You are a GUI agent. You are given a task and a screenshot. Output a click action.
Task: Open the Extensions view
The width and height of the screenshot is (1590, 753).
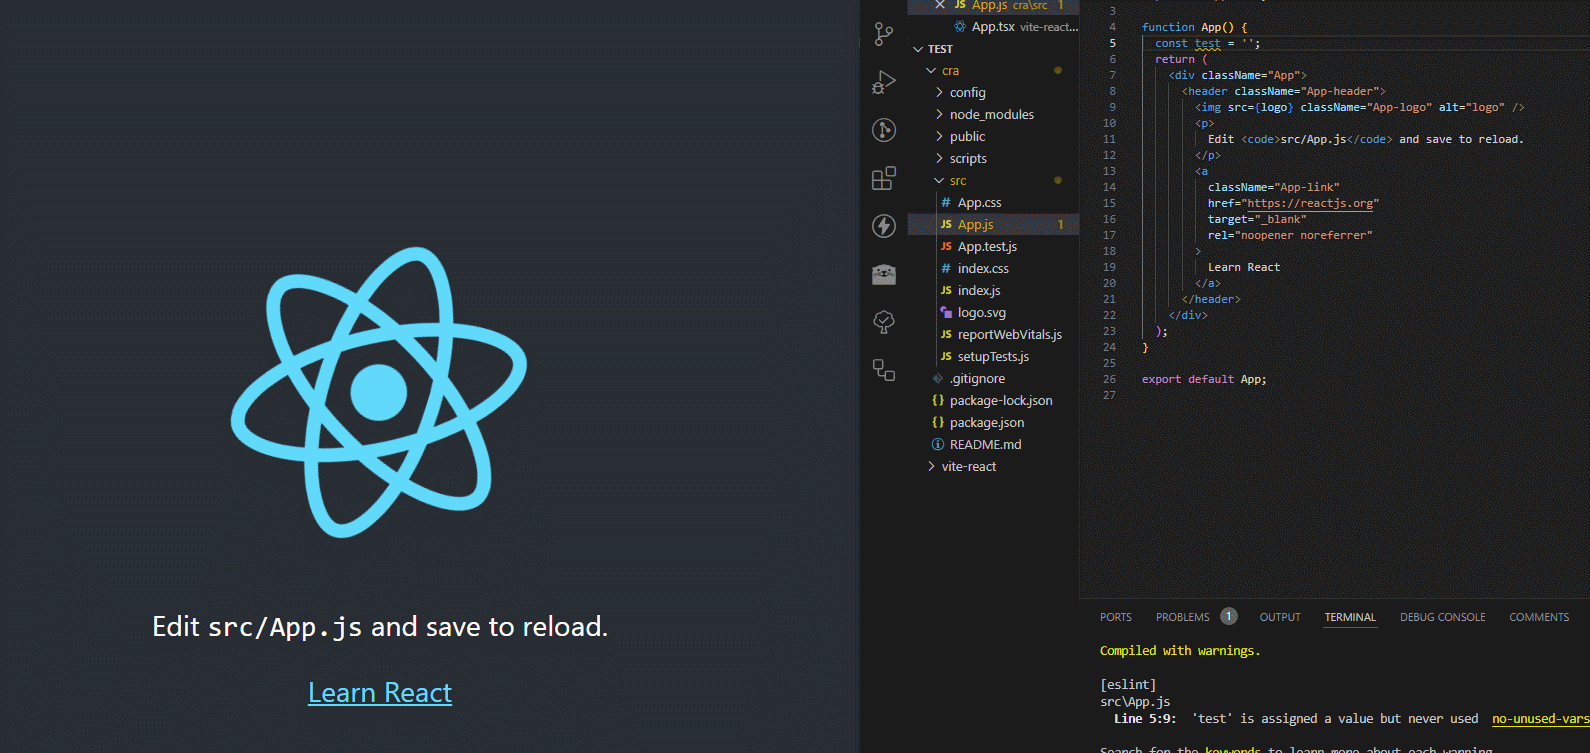pyautogui.click(x=883, y=178)
